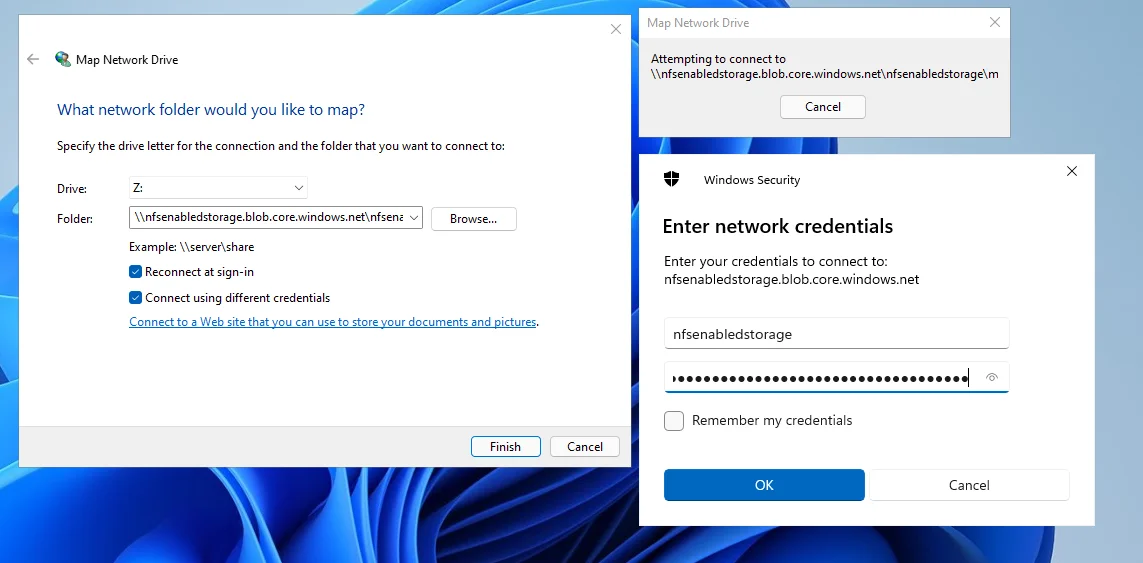Toggle Reconnect at sign-in checkbox
Viewport: 1143px width, 563px height.
(136, 272)
